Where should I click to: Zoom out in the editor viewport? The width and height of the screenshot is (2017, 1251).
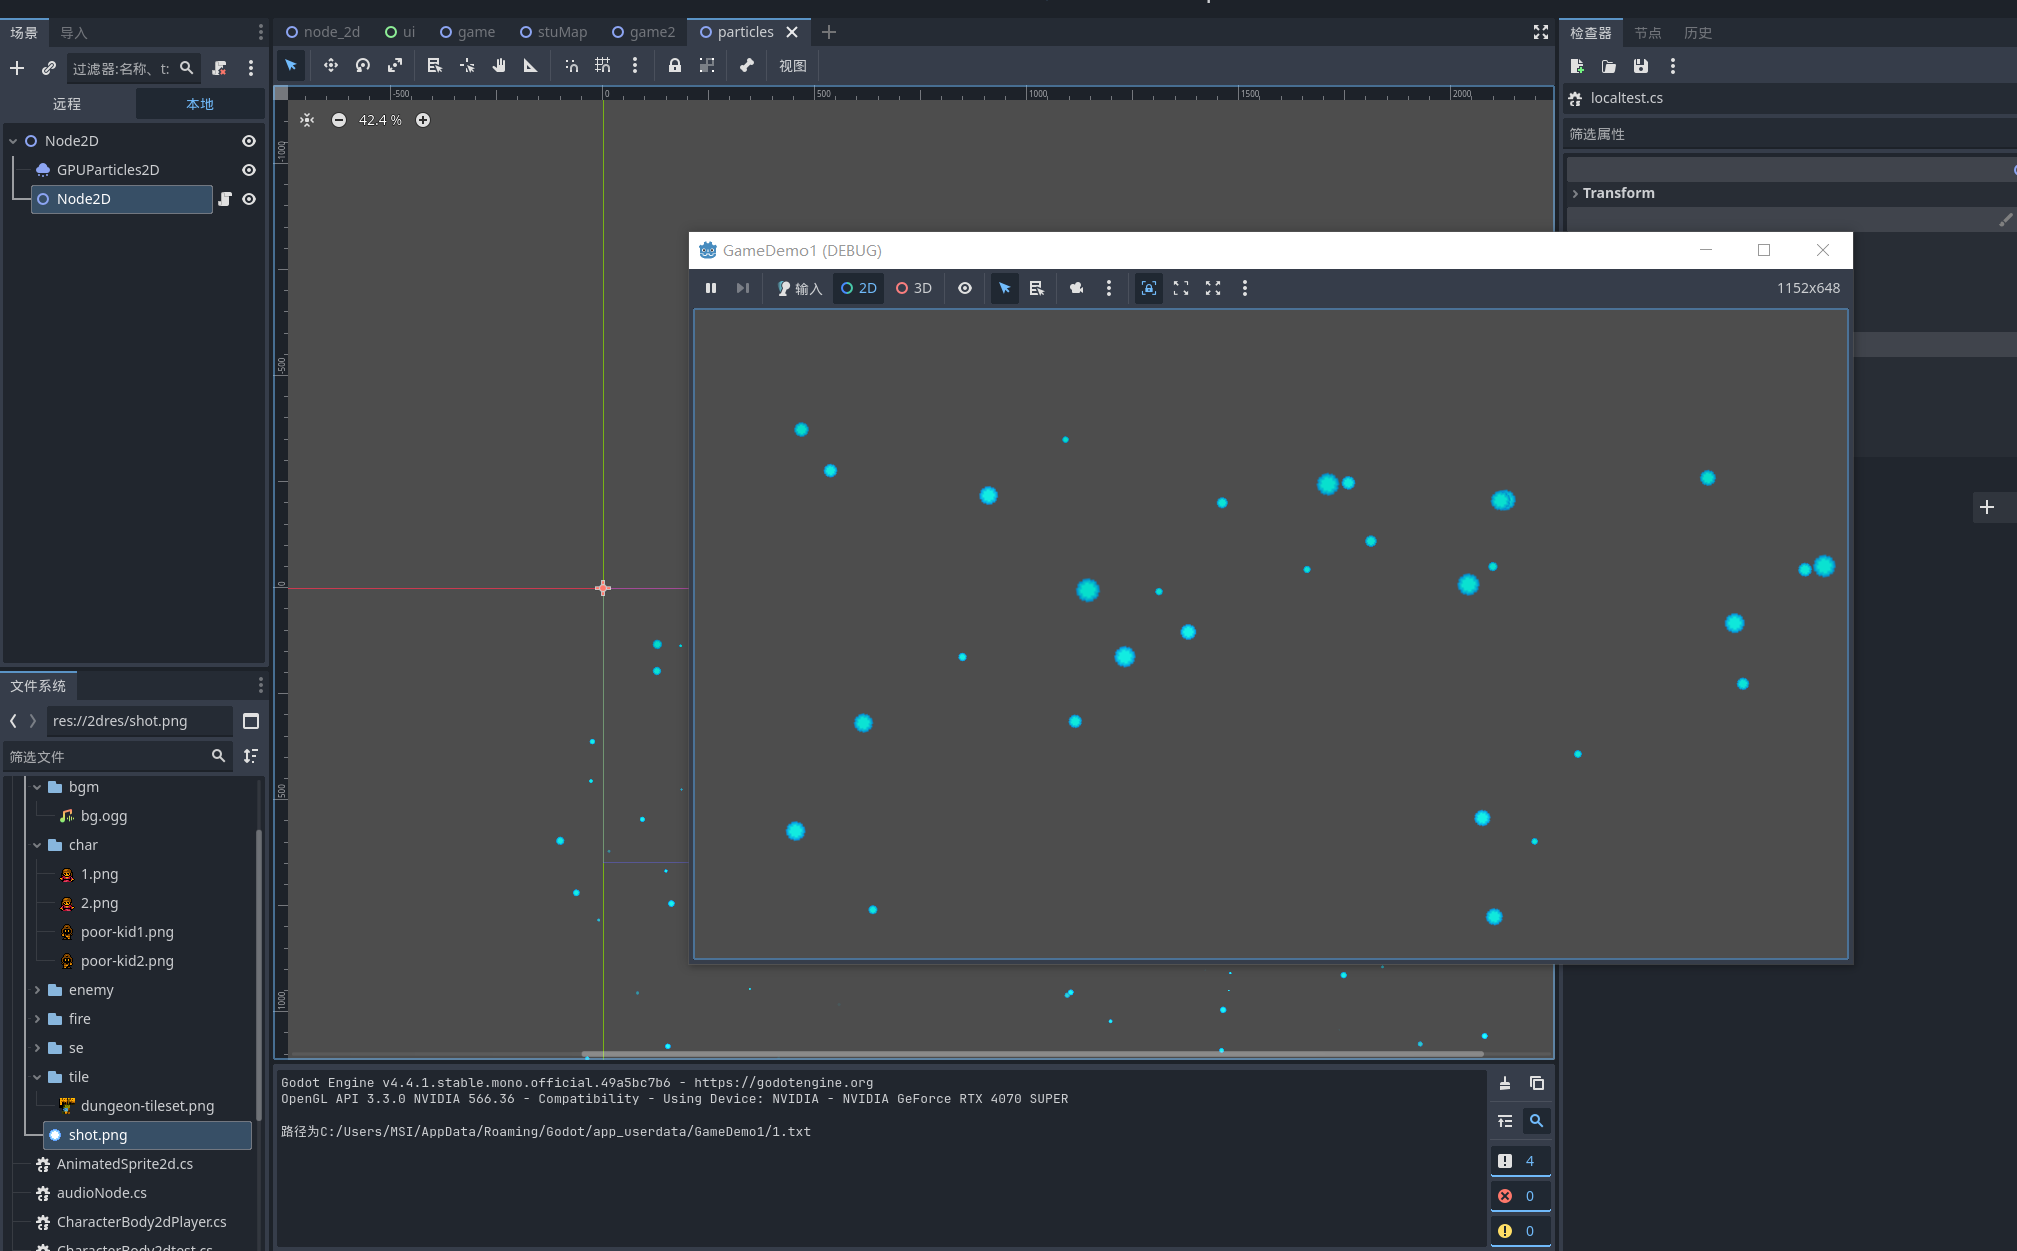339,120
